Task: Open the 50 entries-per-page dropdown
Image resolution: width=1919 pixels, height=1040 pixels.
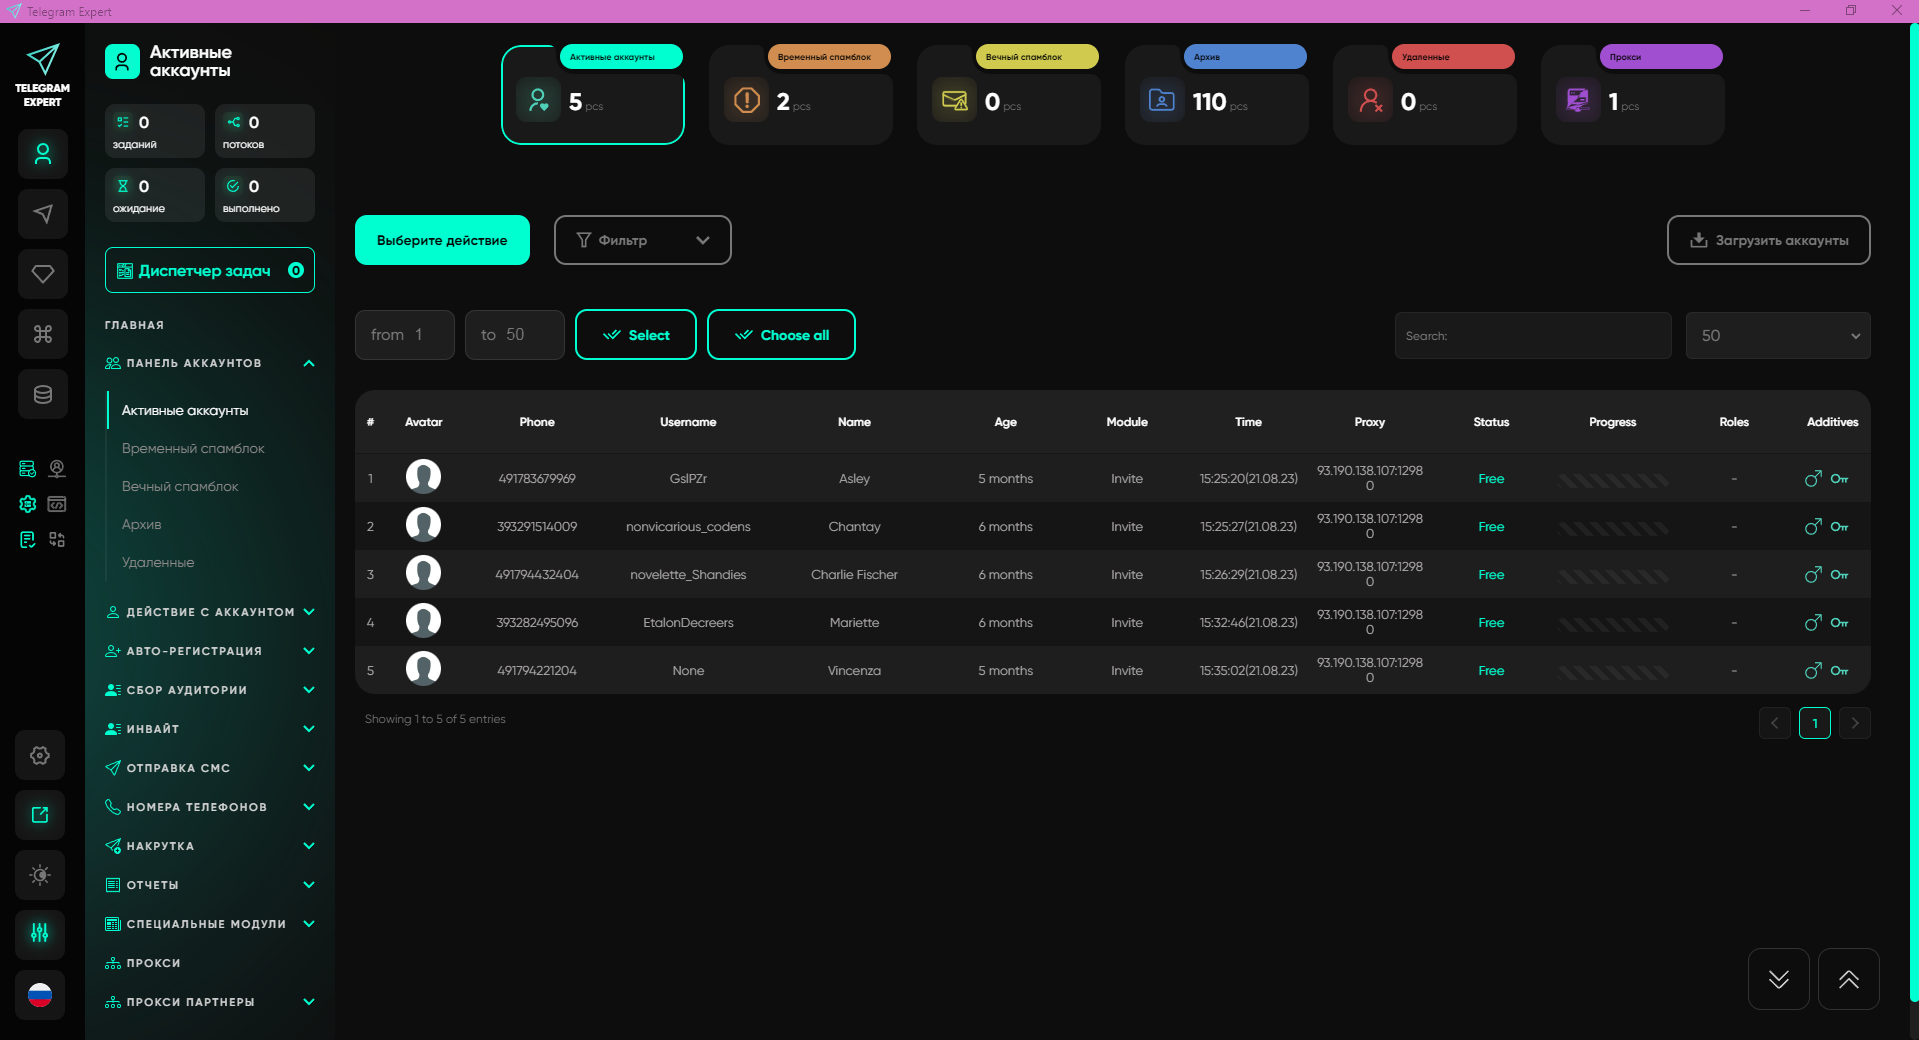Action: (1778, 336)
